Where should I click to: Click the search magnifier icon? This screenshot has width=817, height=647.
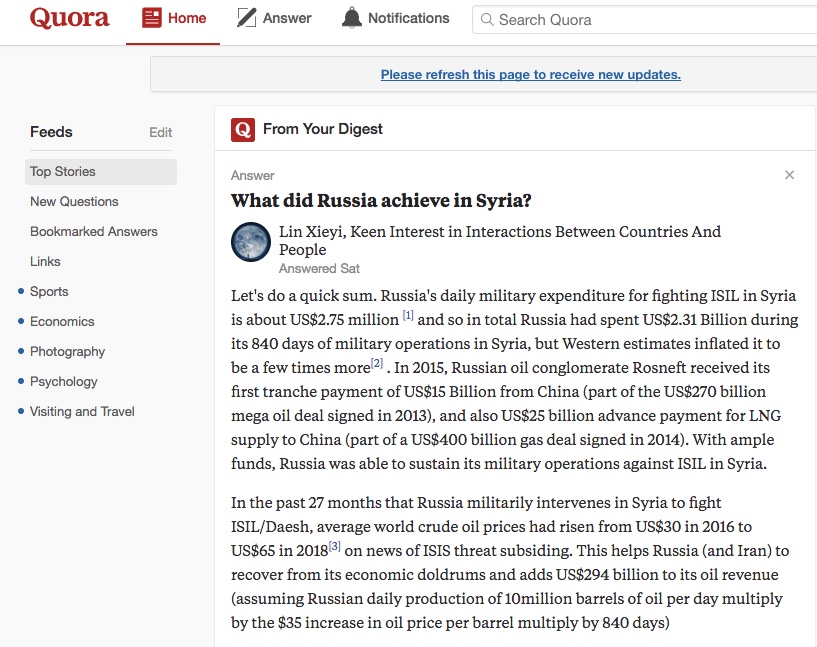(x=486, y=19)
